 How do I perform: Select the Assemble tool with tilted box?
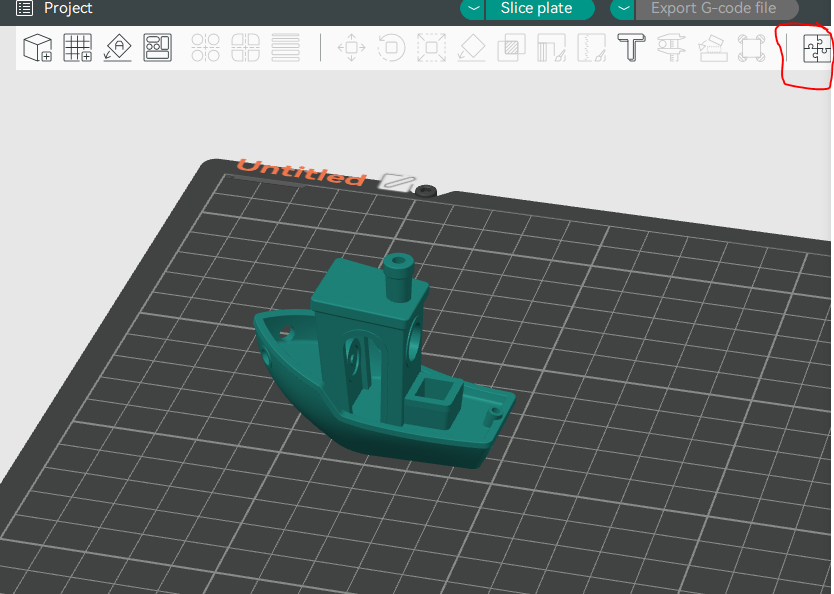click(712, 47)
